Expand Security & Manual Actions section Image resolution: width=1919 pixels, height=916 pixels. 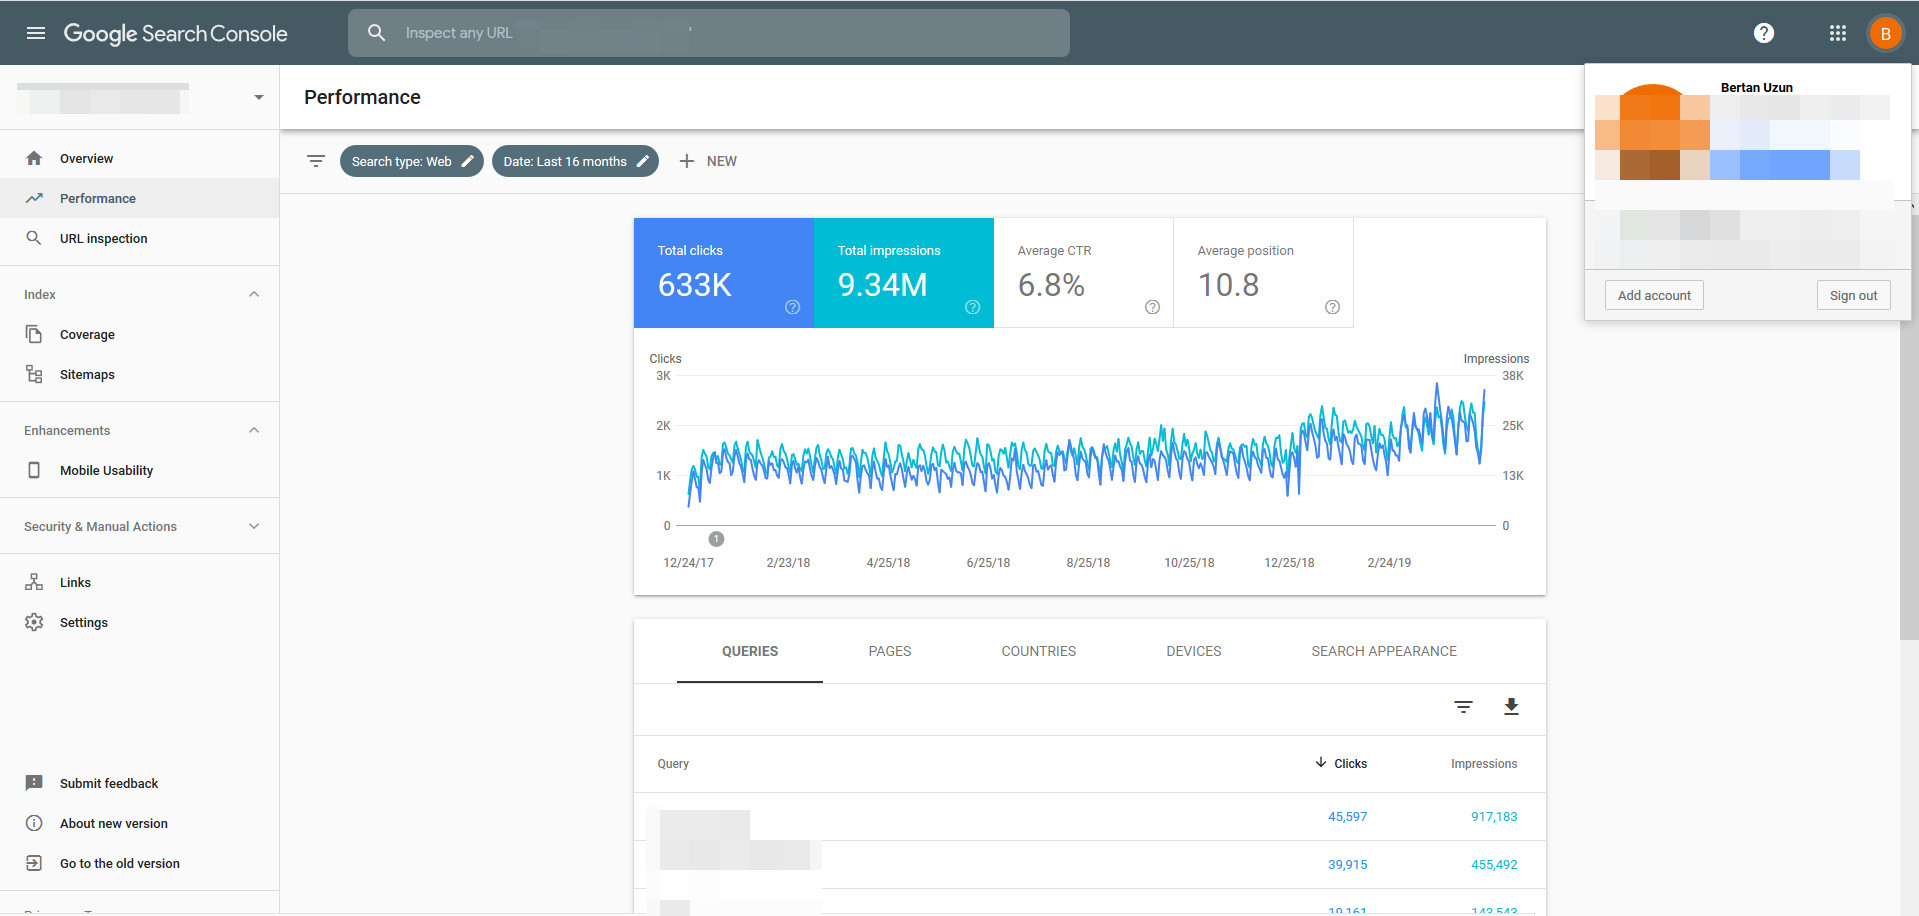click(254, 526)
